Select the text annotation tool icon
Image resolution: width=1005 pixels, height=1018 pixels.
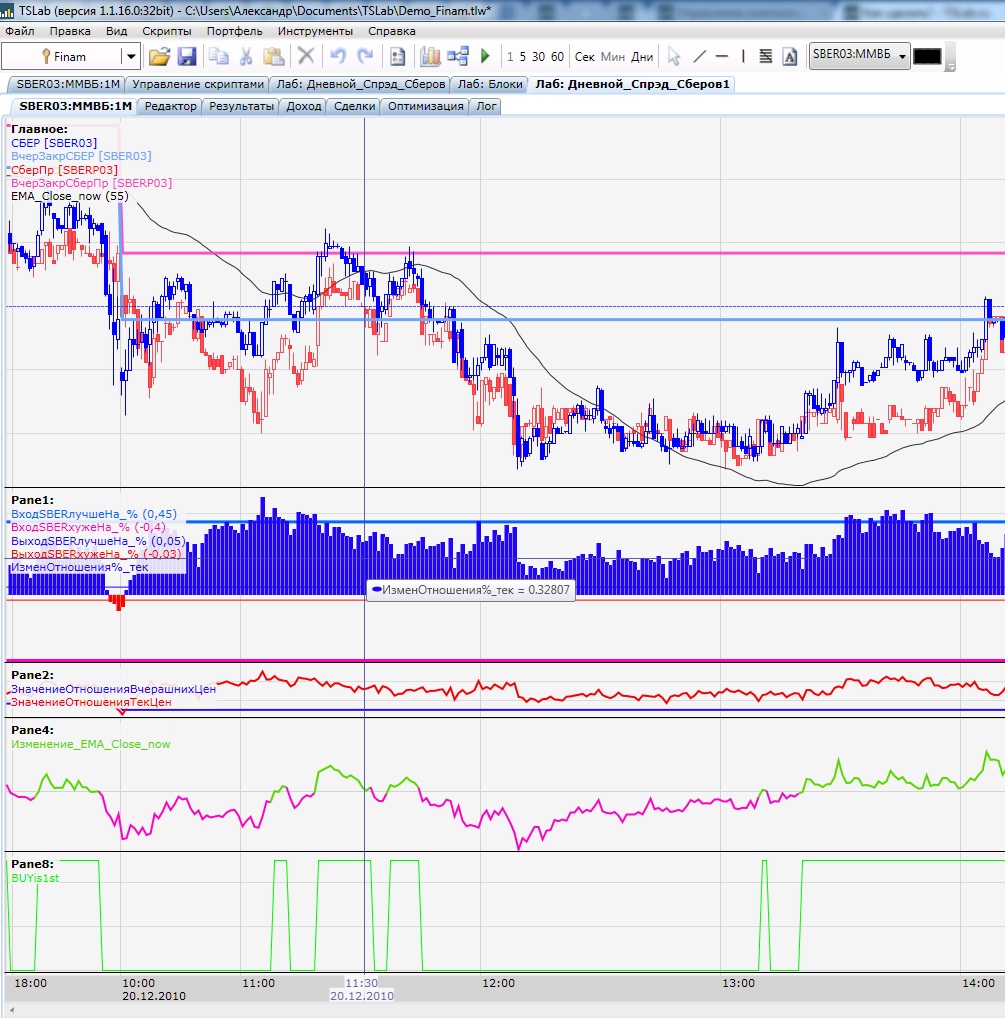click(789, 57)
